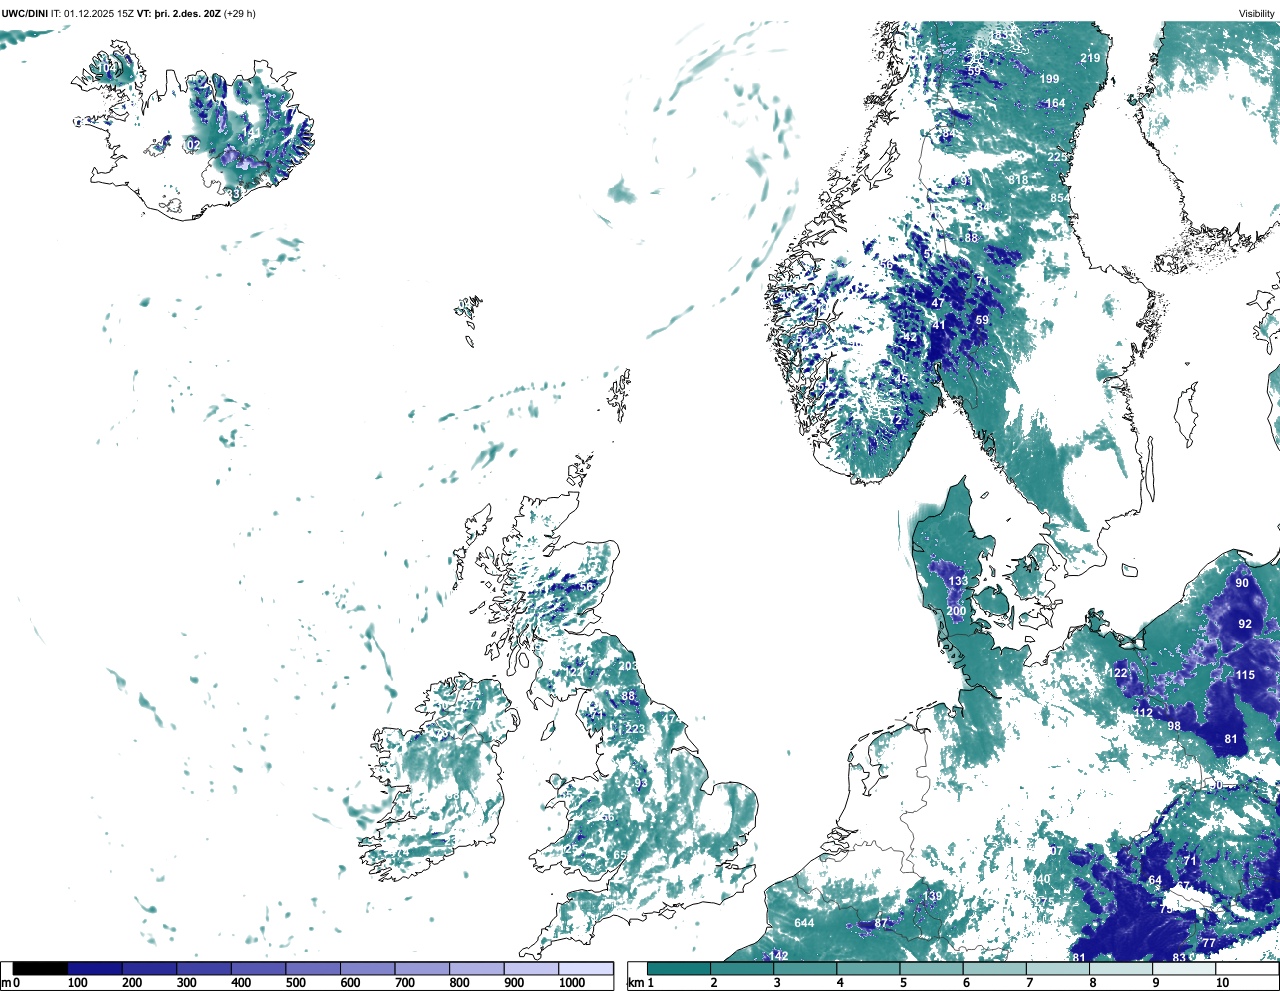Click visibility value 115 over Poland

pos(1244,675)
